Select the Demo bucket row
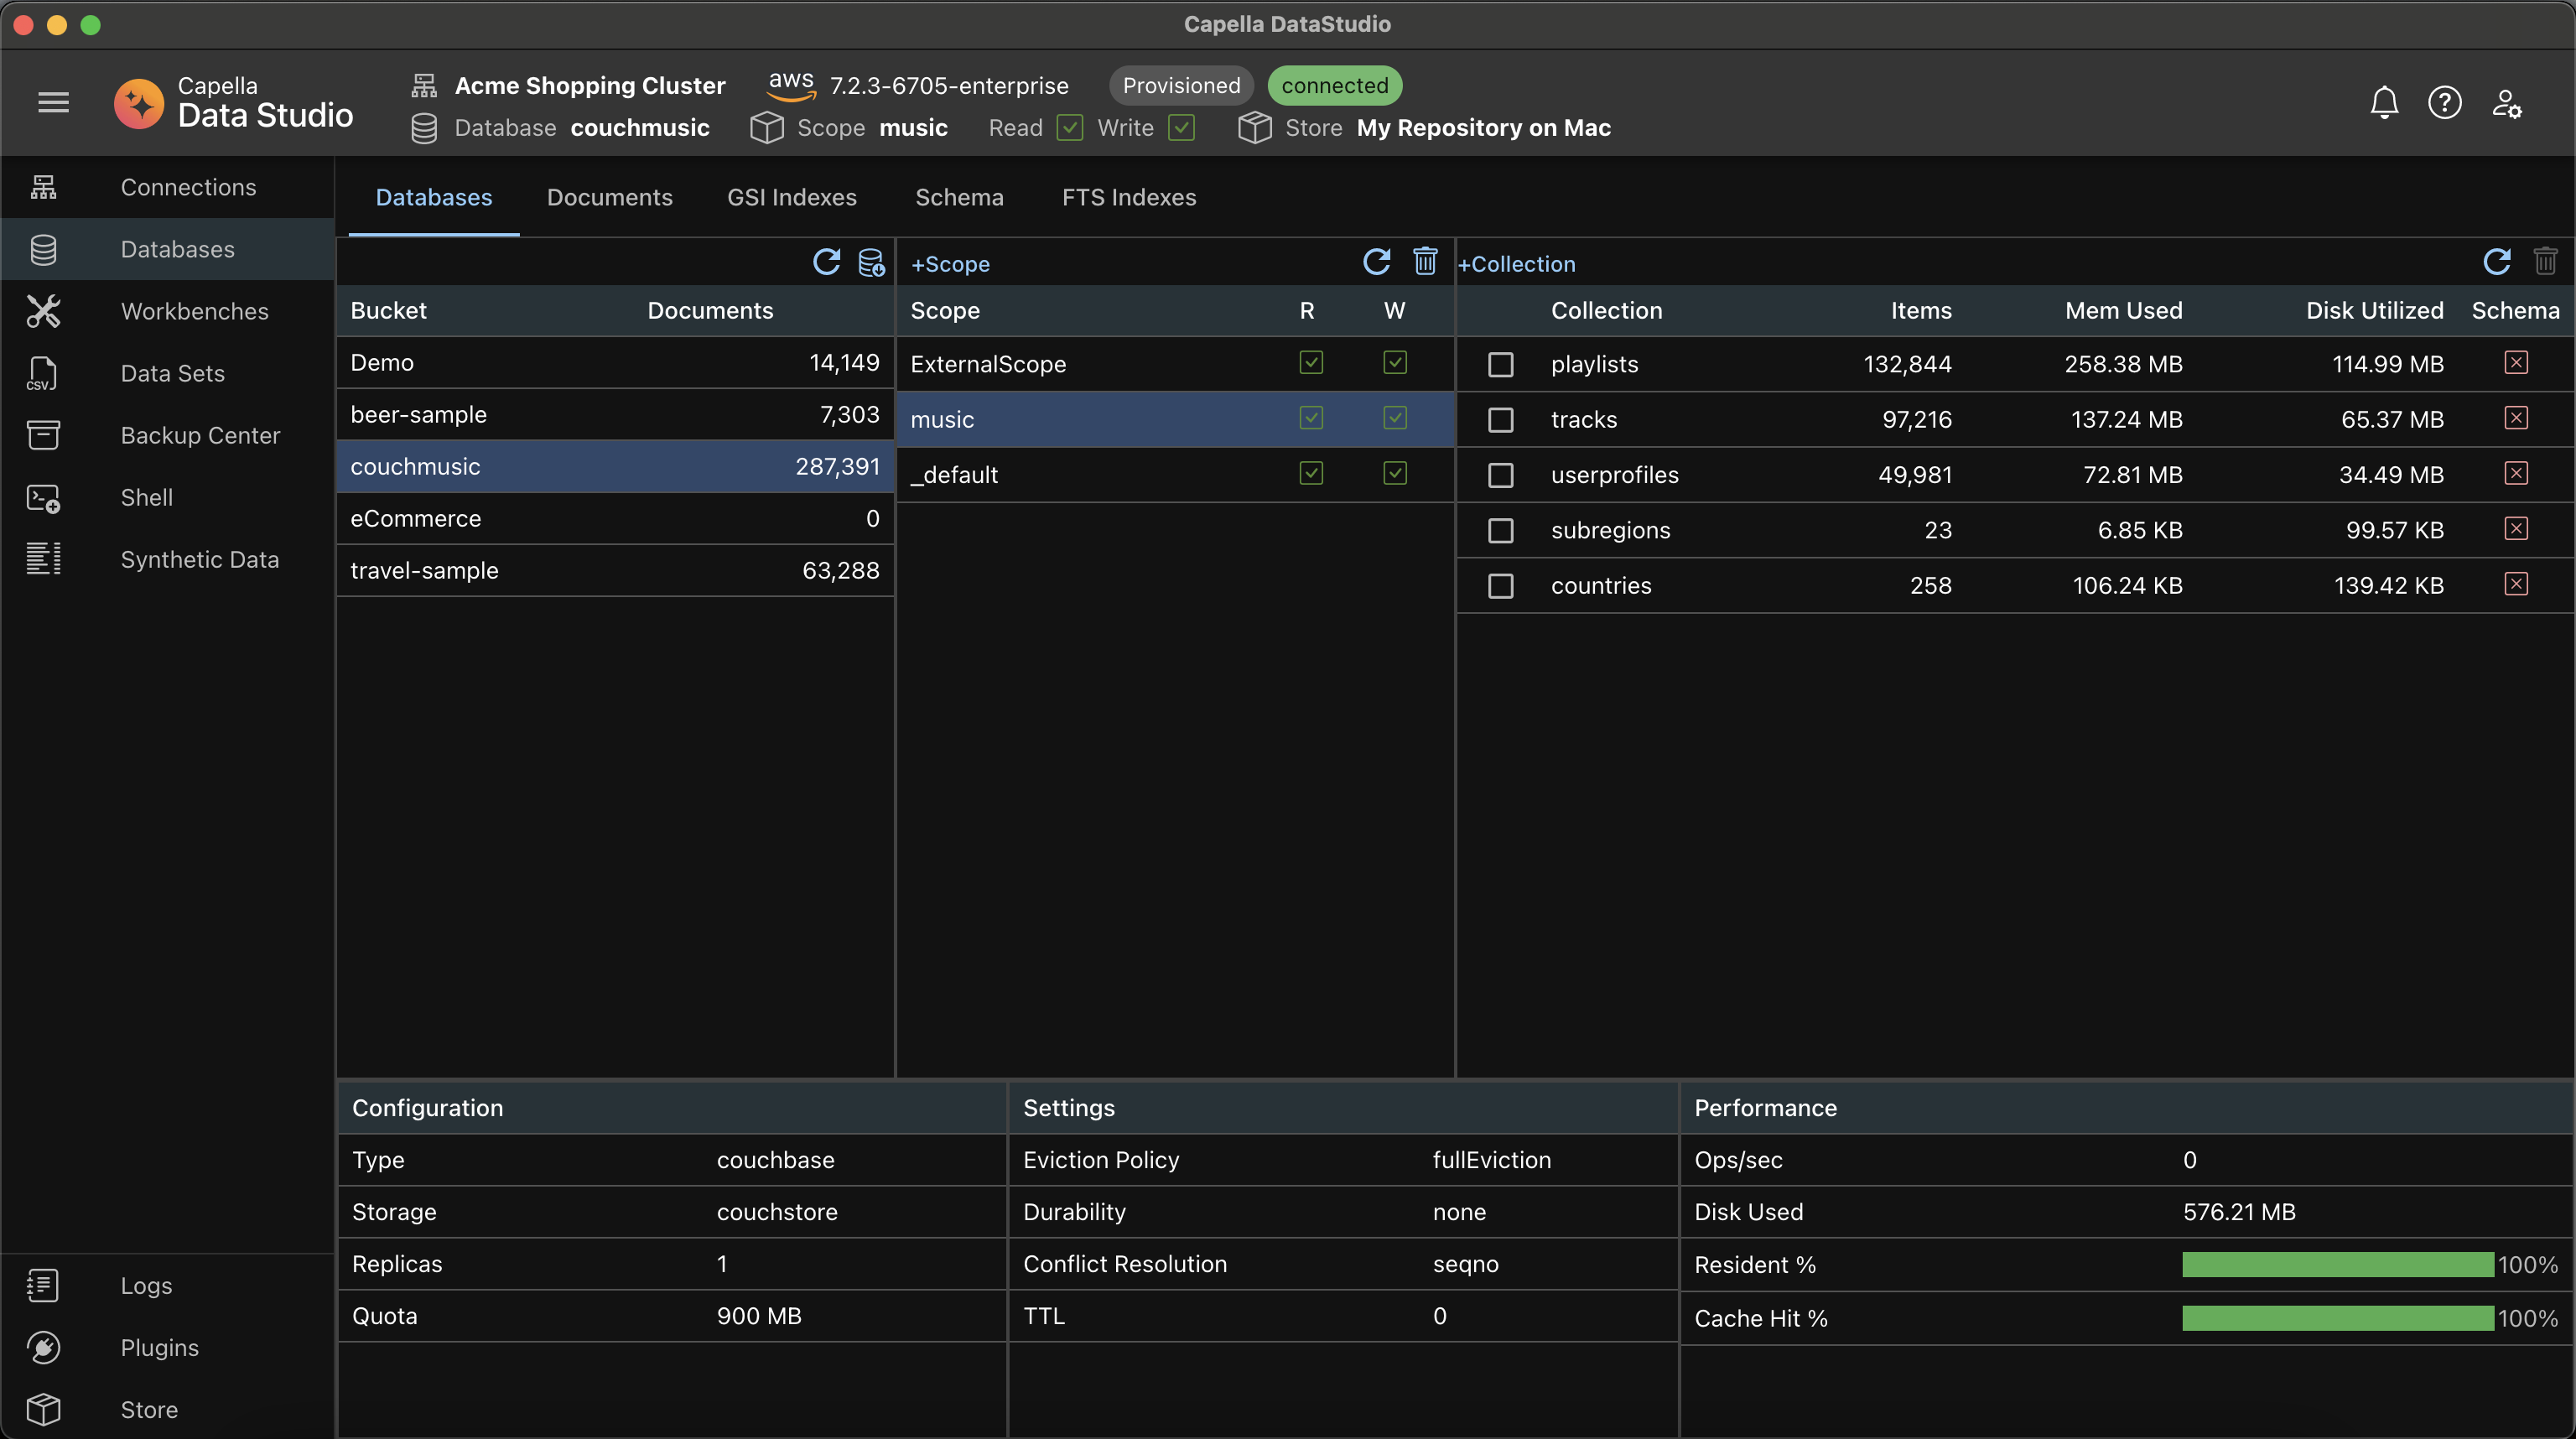This screenshot has height=1439, width=2576. pos(614,362)
